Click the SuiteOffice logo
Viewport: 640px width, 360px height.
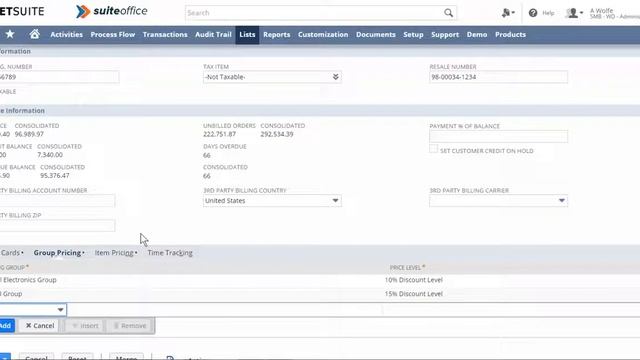click(x=111, y=11)
